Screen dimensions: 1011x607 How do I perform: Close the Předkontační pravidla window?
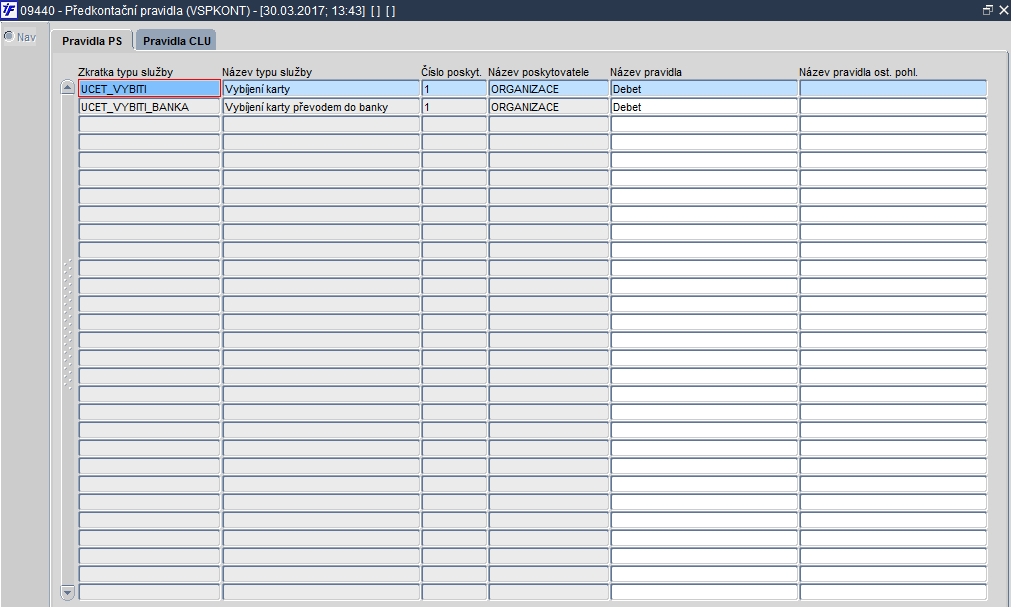[1003, 10]
